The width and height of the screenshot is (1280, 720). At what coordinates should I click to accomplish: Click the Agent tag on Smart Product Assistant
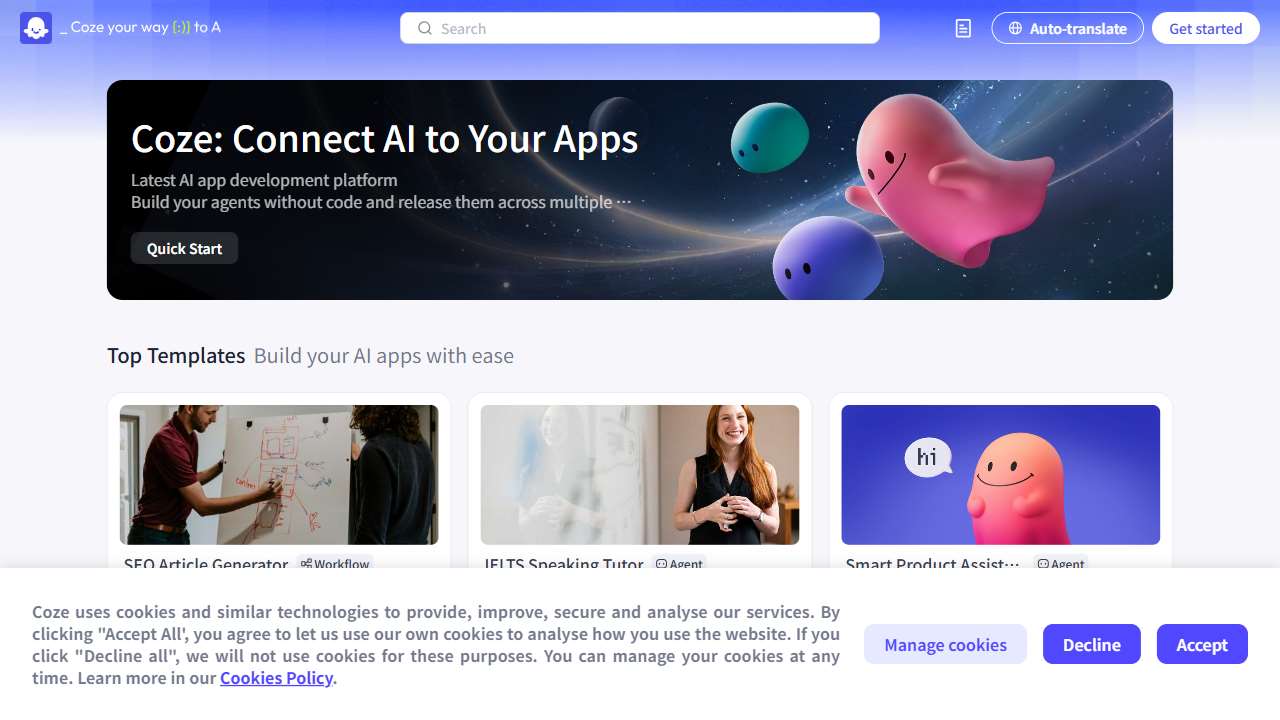pyautogui.click(x=1061, y=564)
